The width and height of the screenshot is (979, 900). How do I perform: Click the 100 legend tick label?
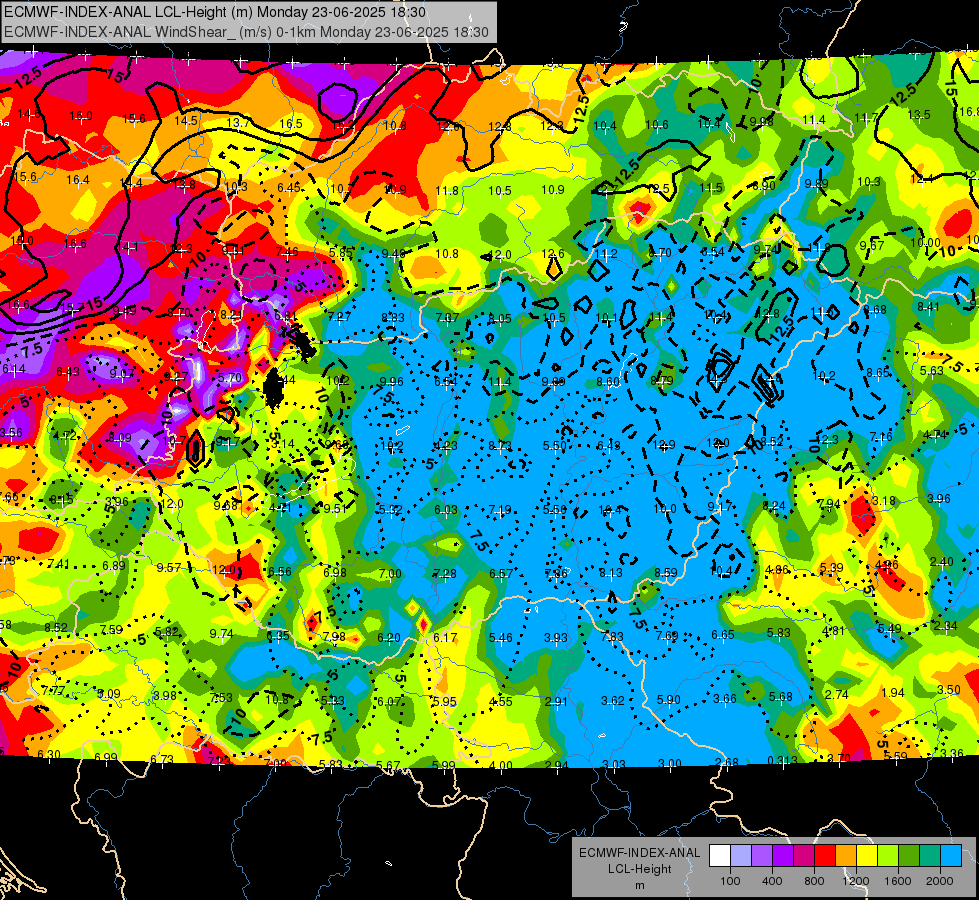click(730, 881)
